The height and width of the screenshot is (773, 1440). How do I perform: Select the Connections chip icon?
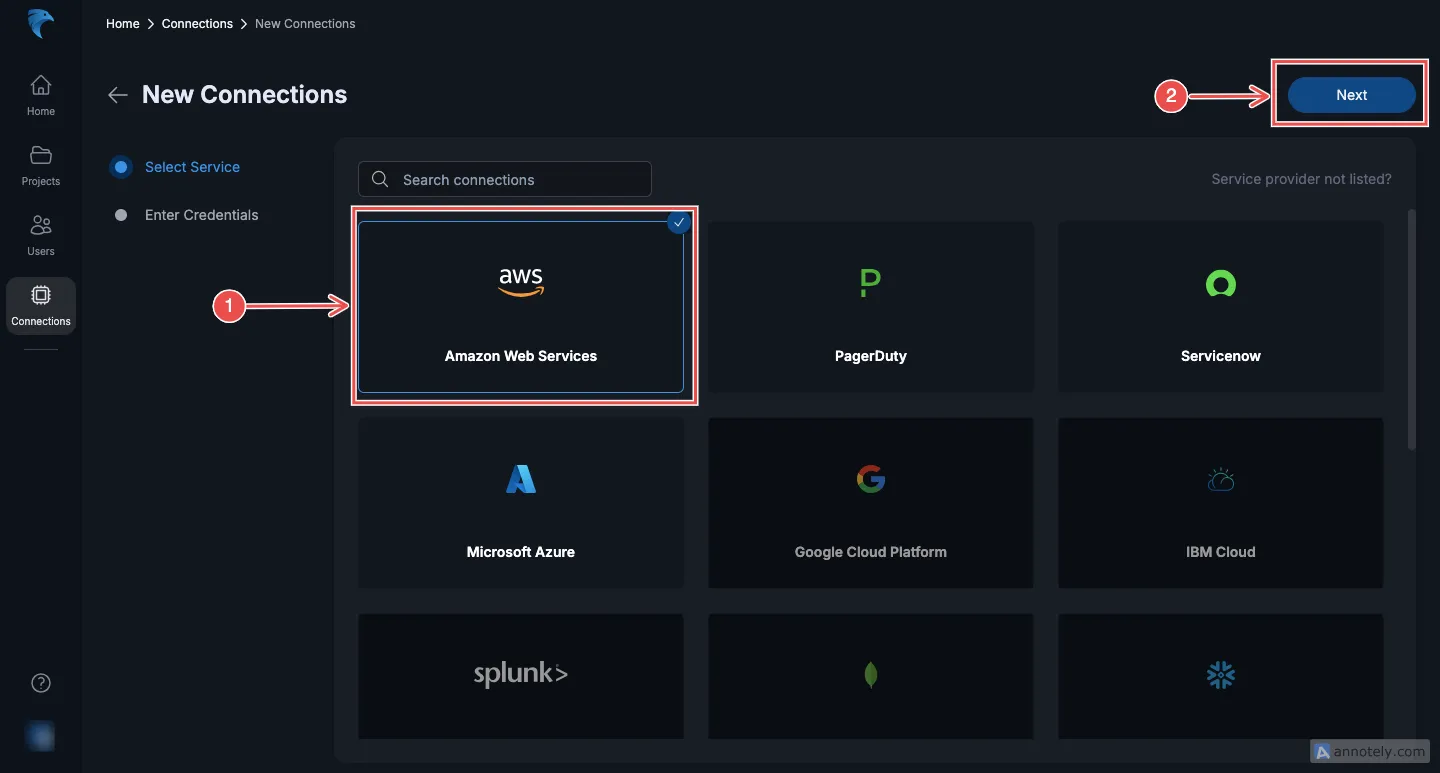click(41, 295)
